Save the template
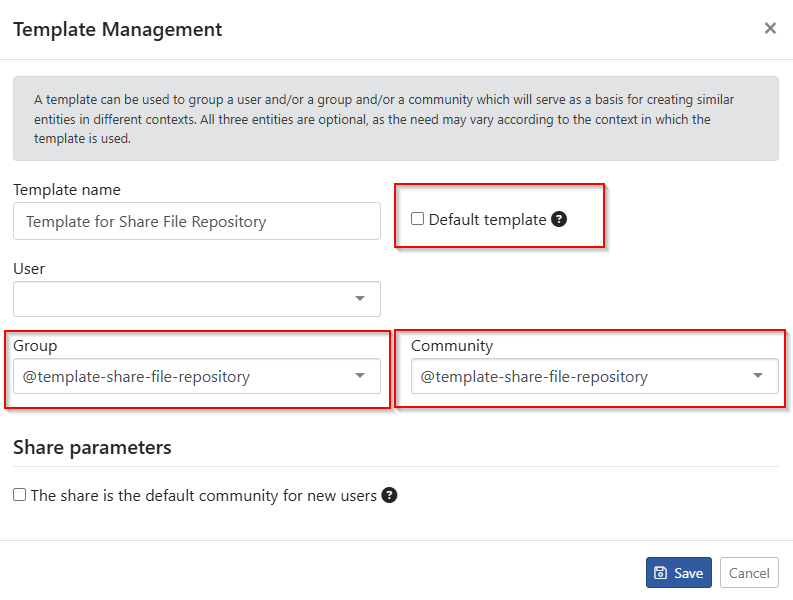Image resolution: width=793 pixels, height=600 pixels. point(678,573)
